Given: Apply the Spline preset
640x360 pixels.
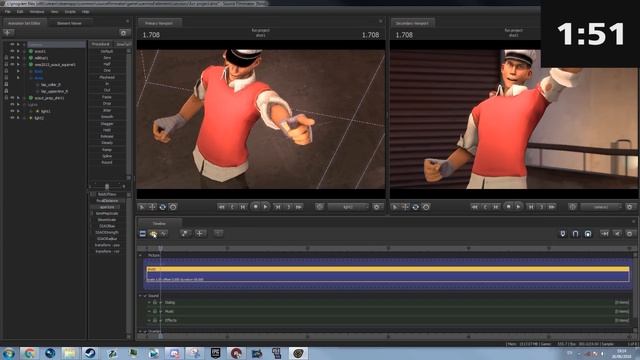Looking at the screenshot, I should pyautogui.click(x=107, y=156).
